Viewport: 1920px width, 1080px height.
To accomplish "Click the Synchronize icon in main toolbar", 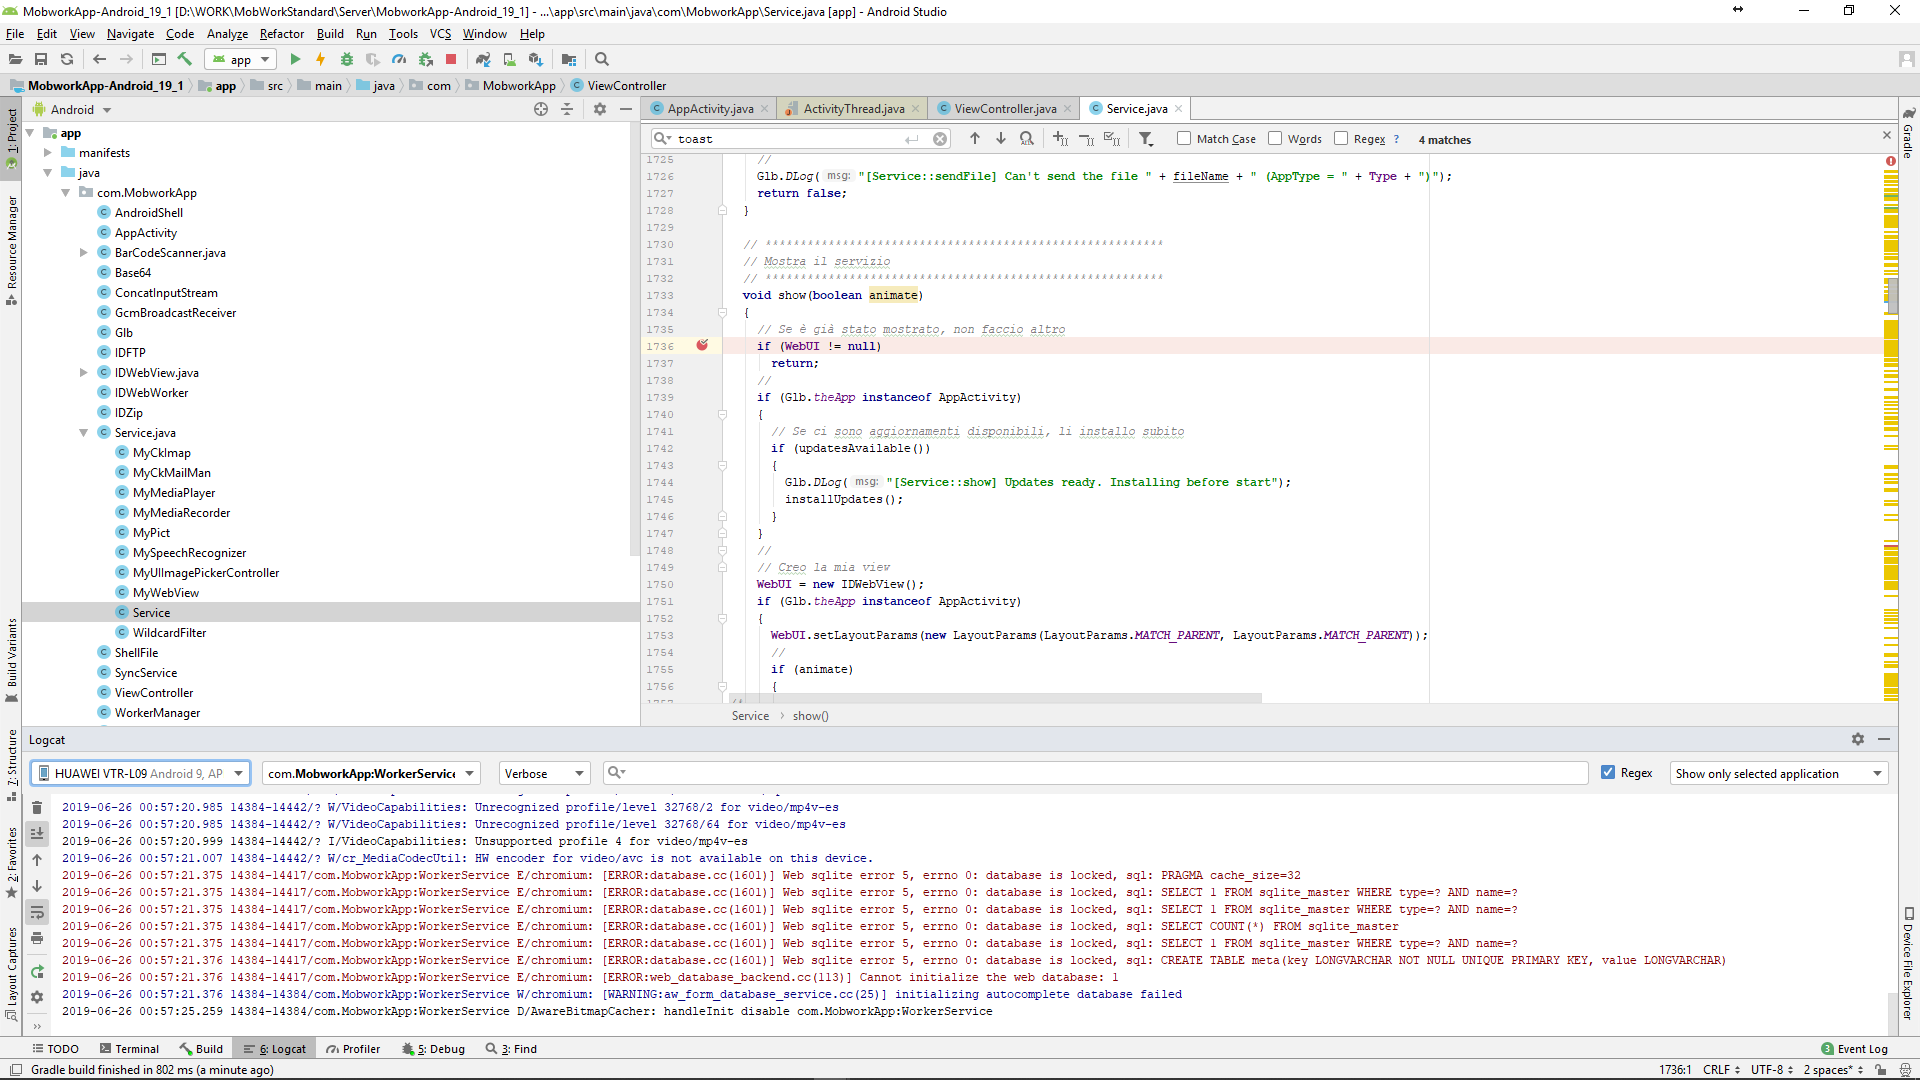I will click(67, 59).
